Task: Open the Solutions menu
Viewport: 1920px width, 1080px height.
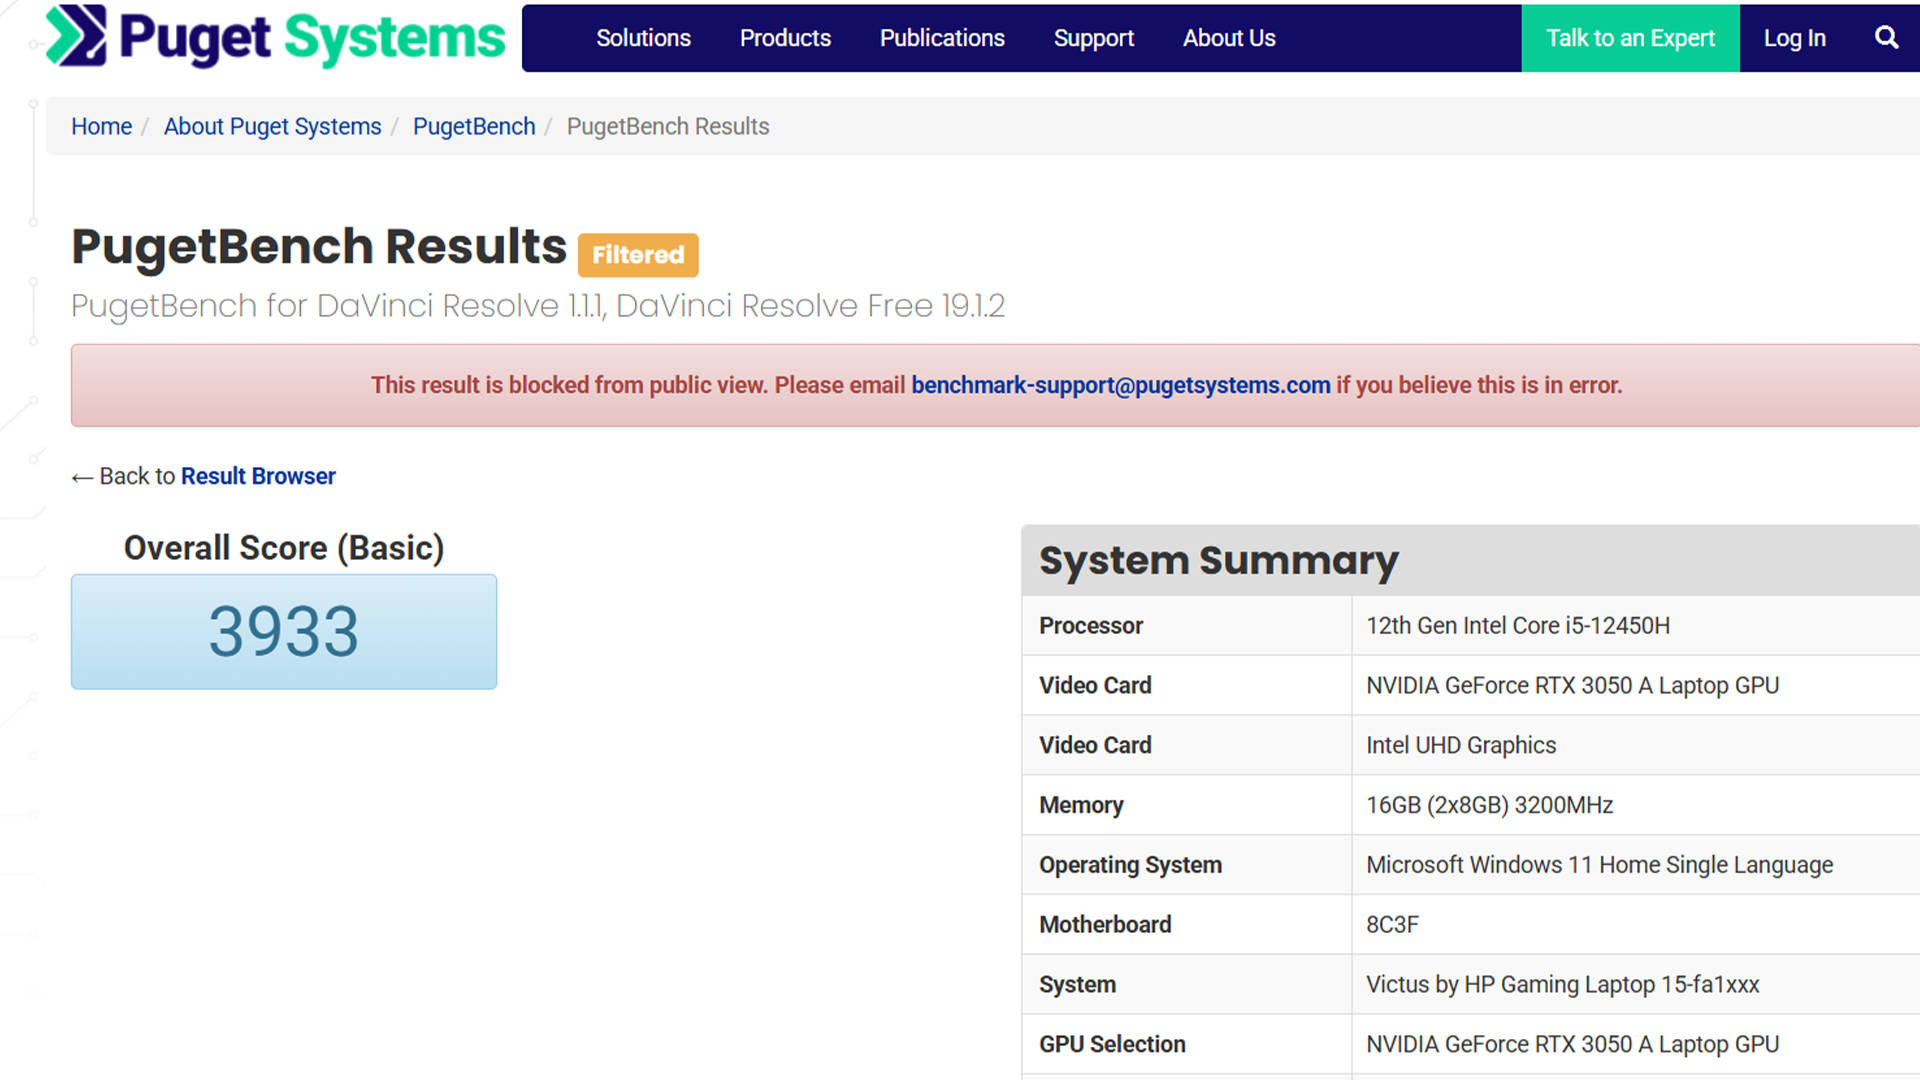Action: click(643, 38)
